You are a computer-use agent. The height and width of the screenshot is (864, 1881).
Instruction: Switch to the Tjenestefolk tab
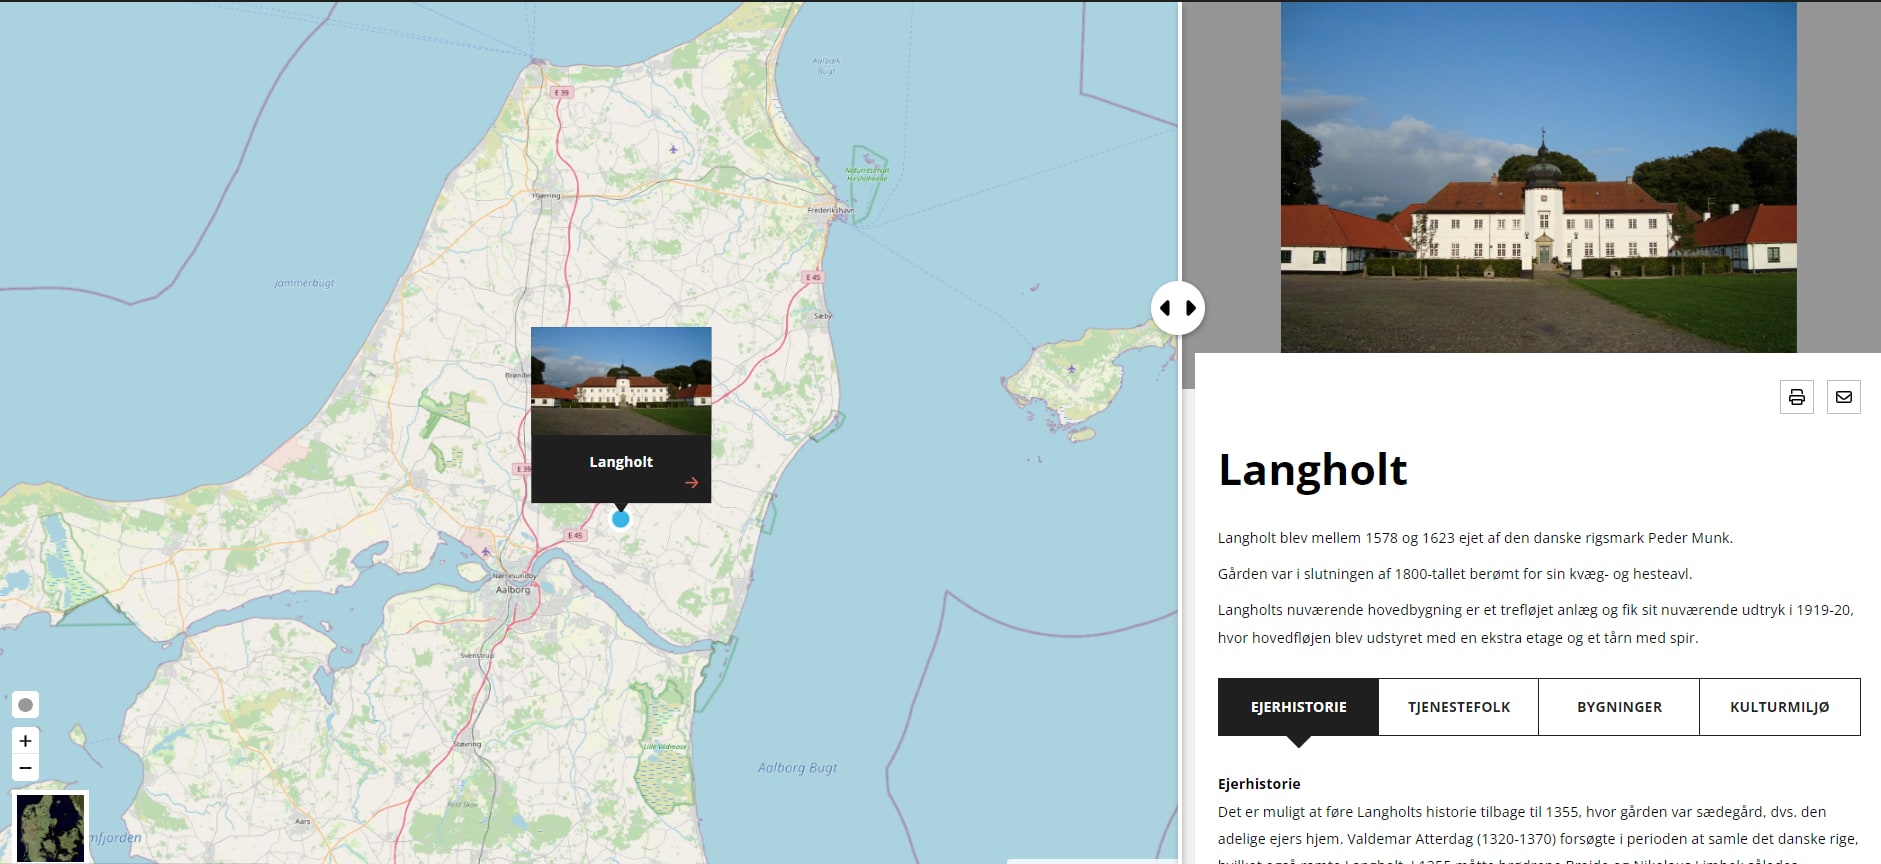click(1458, 707)
